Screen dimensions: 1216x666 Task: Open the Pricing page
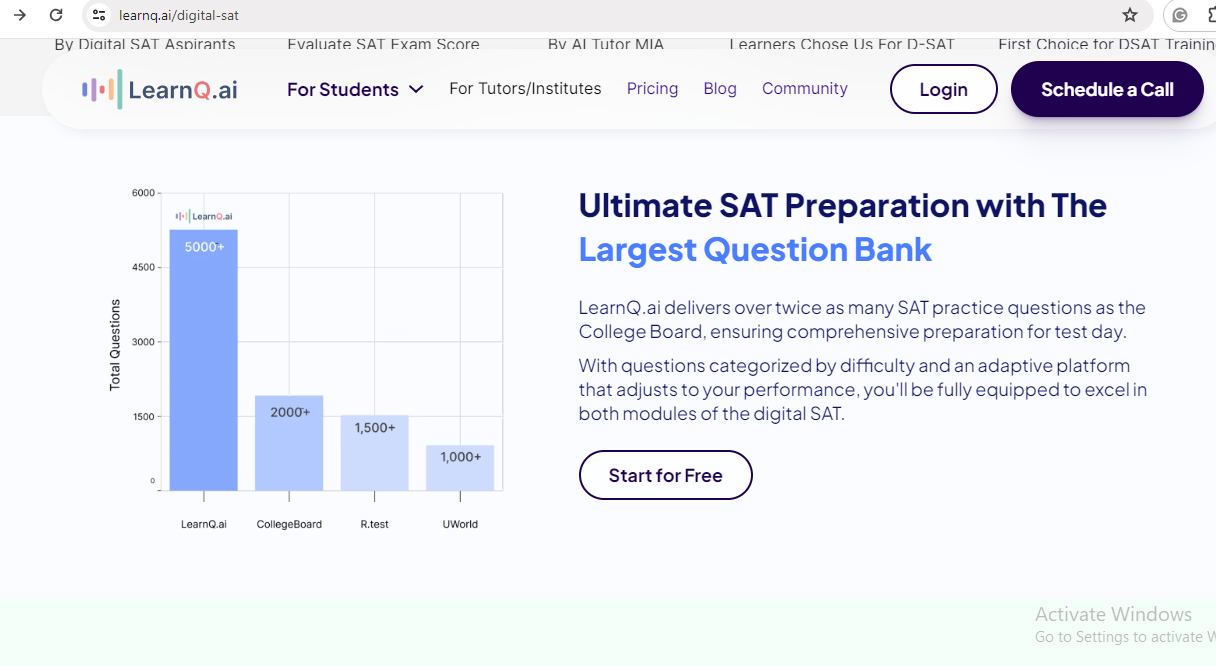(652, 89)
